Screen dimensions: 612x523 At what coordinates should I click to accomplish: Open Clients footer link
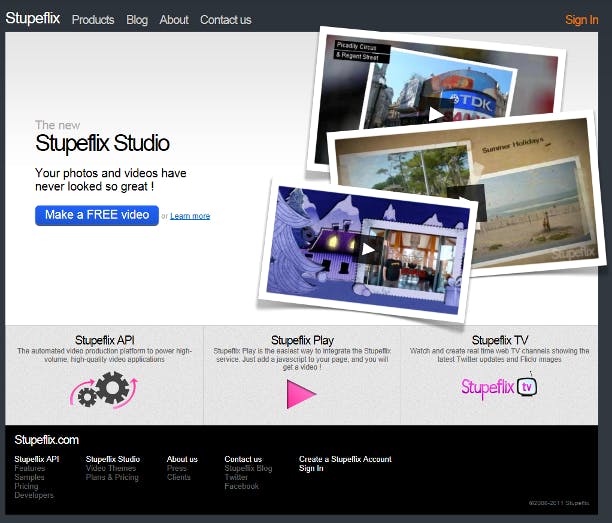179,477
